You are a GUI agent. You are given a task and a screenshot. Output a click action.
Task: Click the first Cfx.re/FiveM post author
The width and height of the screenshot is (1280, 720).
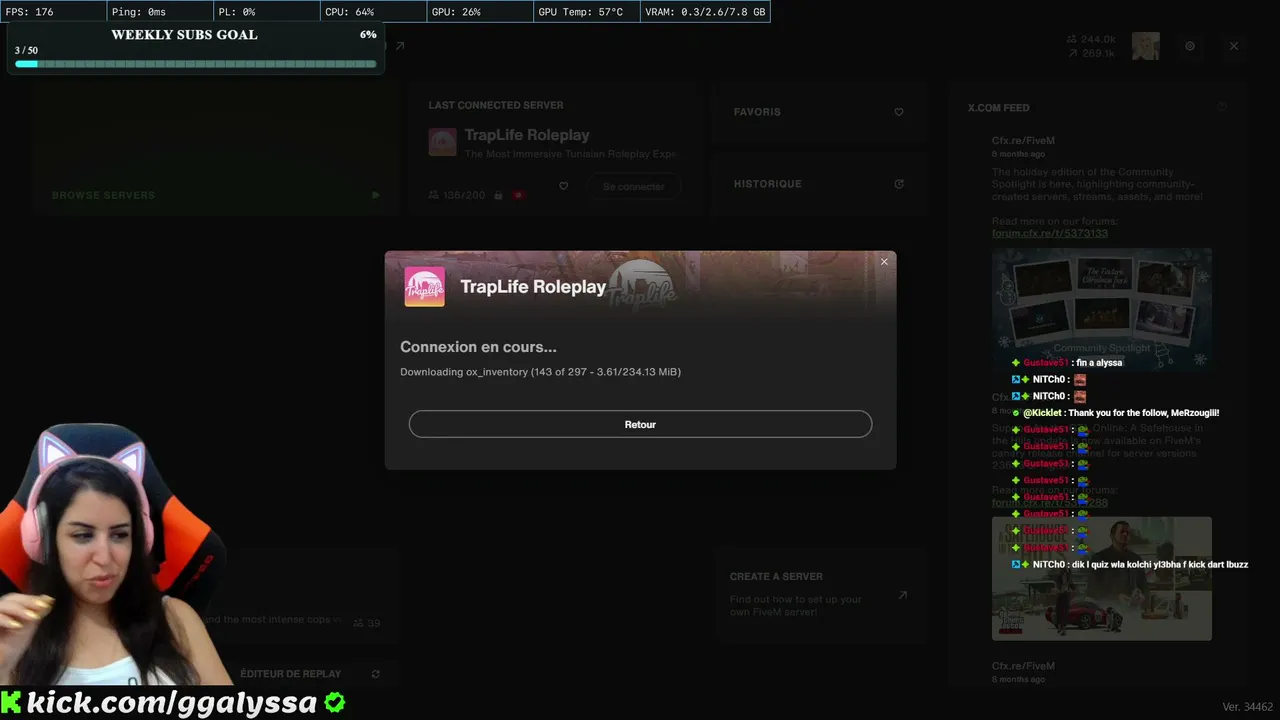(x=1023, y=141)
